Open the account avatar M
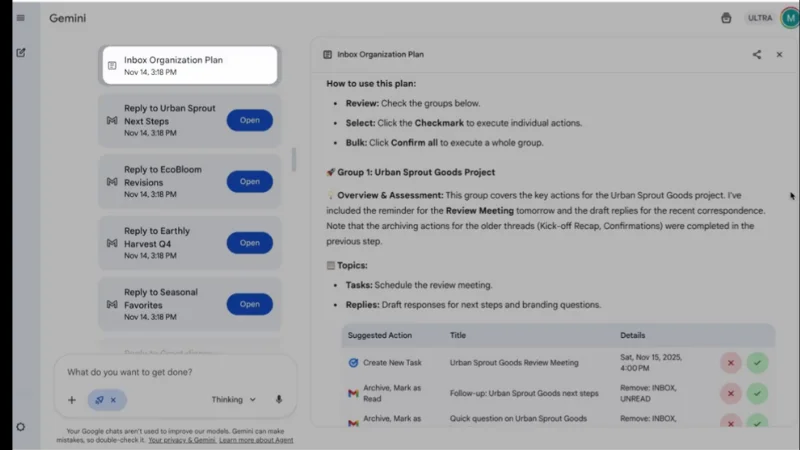Screen dimensions: 800x450 pos(790,18)
